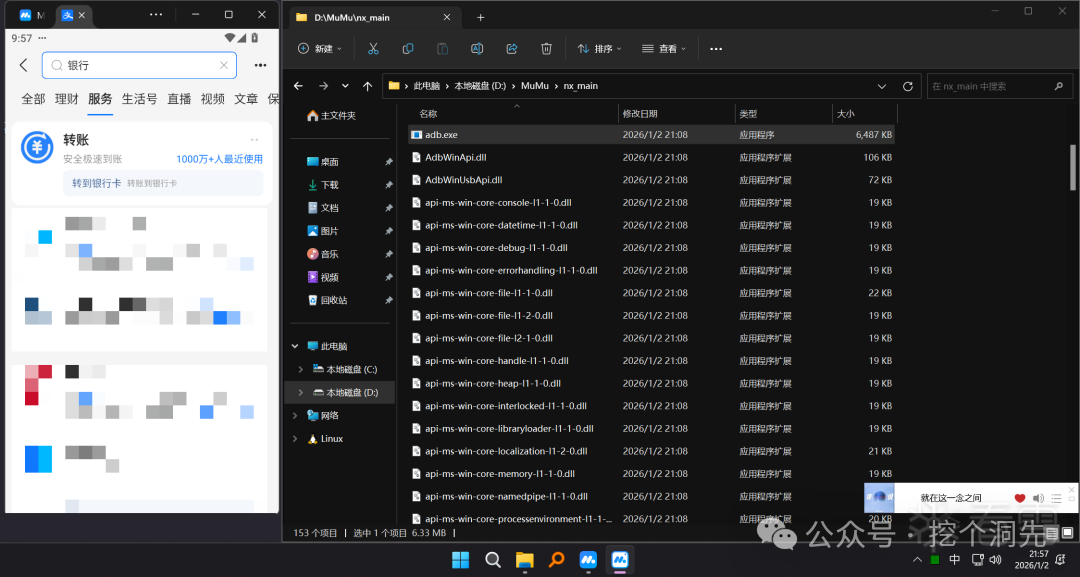This screenshot has width=1080, height=577.
Task: Click the file list vertical scrollbar
Action: tap(1072, 167)
